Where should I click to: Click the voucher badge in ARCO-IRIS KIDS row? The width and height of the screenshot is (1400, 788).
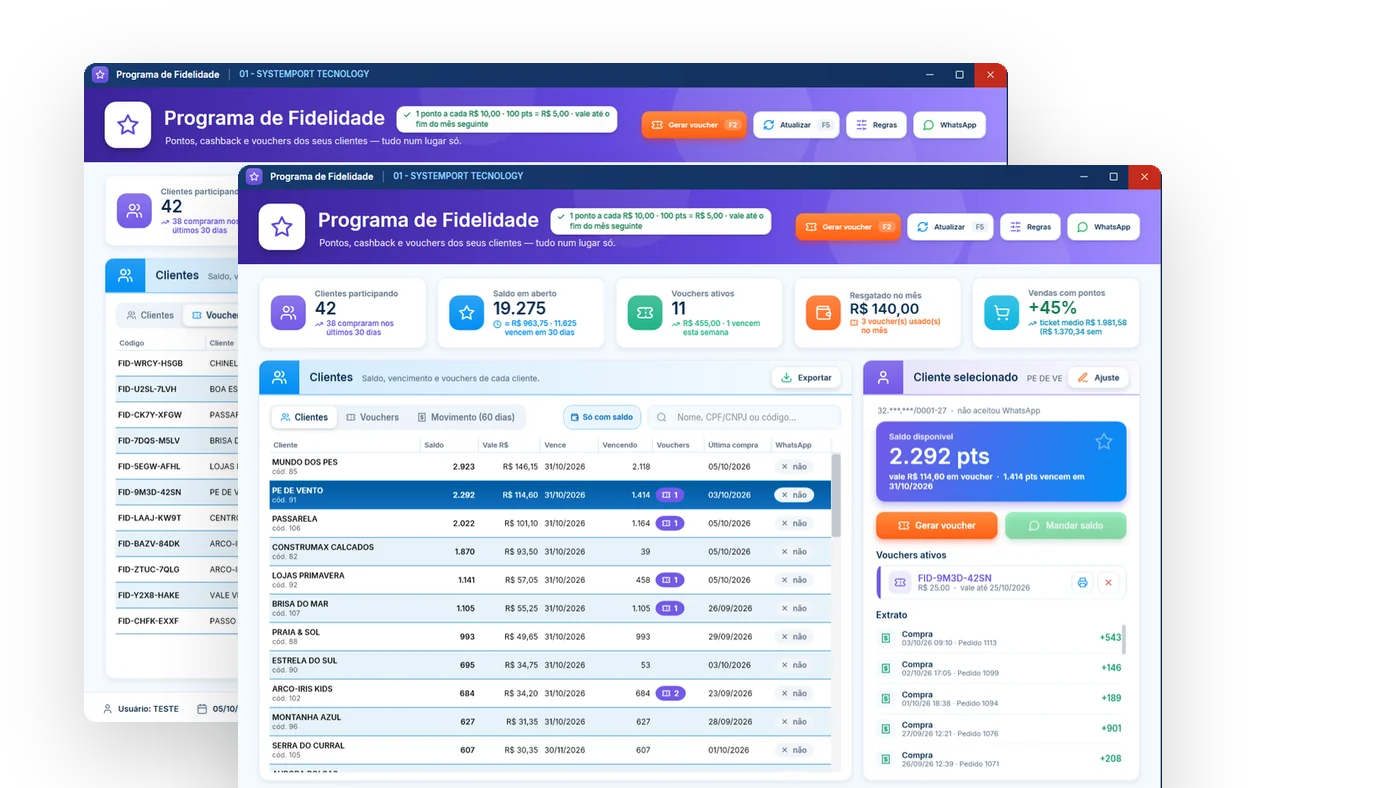pos(670,693)
